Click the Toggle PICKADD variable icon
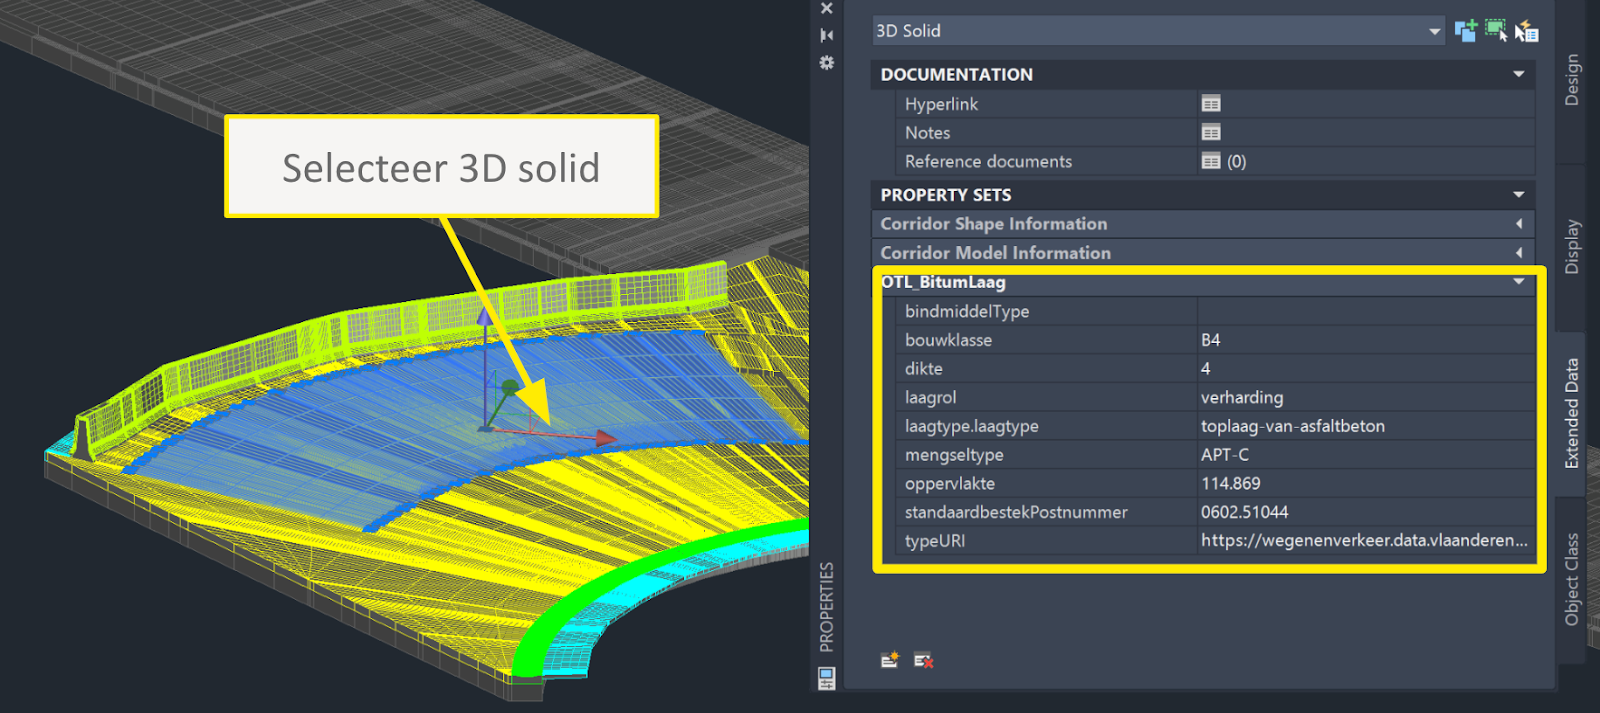The height and width of the screenshot is (713, 1600). click(x=1465, y=31)
